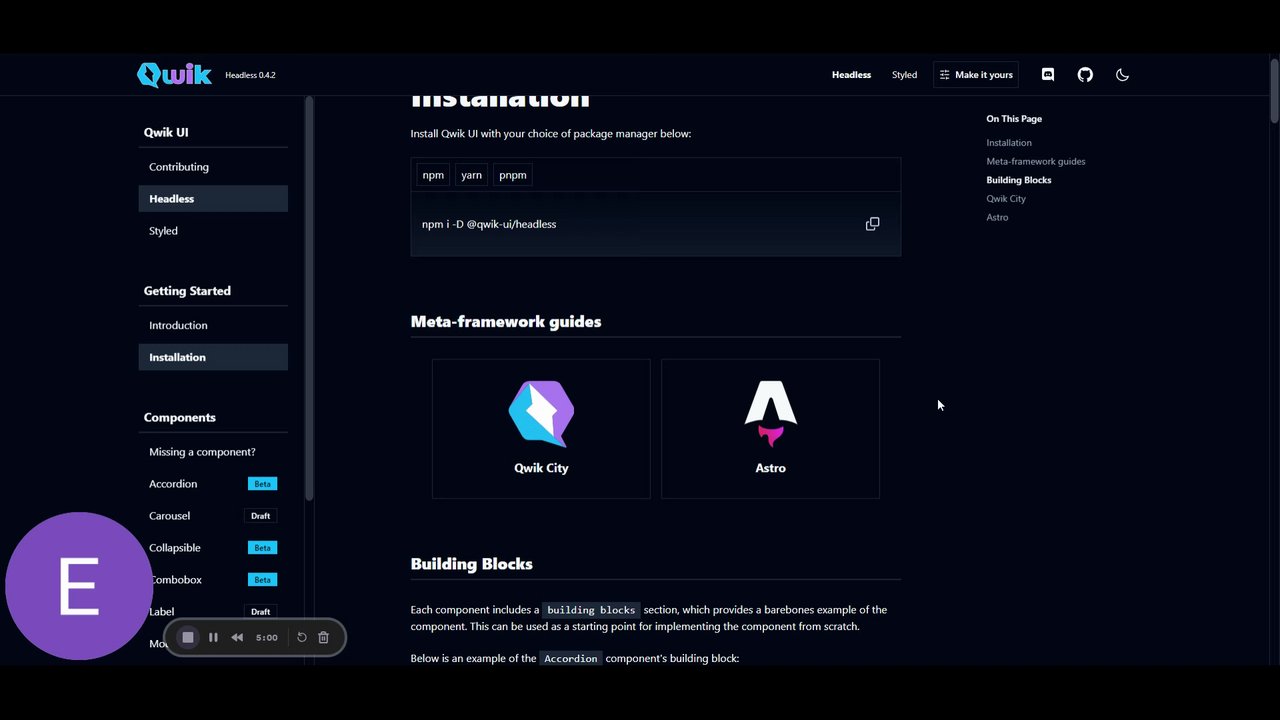Open Contributing in sidebar

click(x=213, y=167)
